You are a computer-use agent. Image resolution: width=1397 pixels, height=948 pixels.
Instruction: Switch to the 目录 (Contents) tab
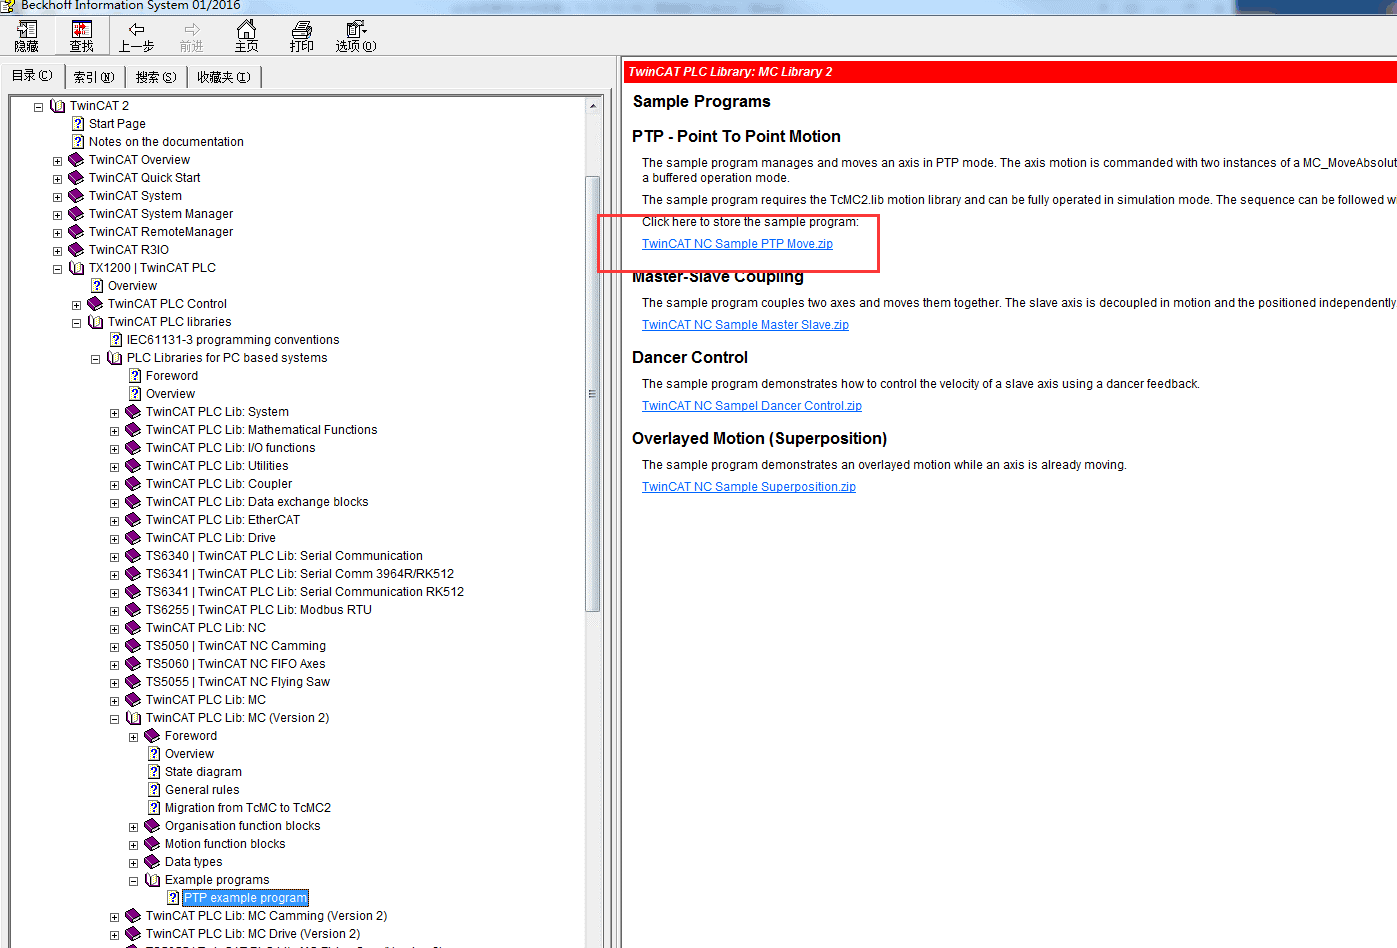pyautogui.click(x=33, y=76)
